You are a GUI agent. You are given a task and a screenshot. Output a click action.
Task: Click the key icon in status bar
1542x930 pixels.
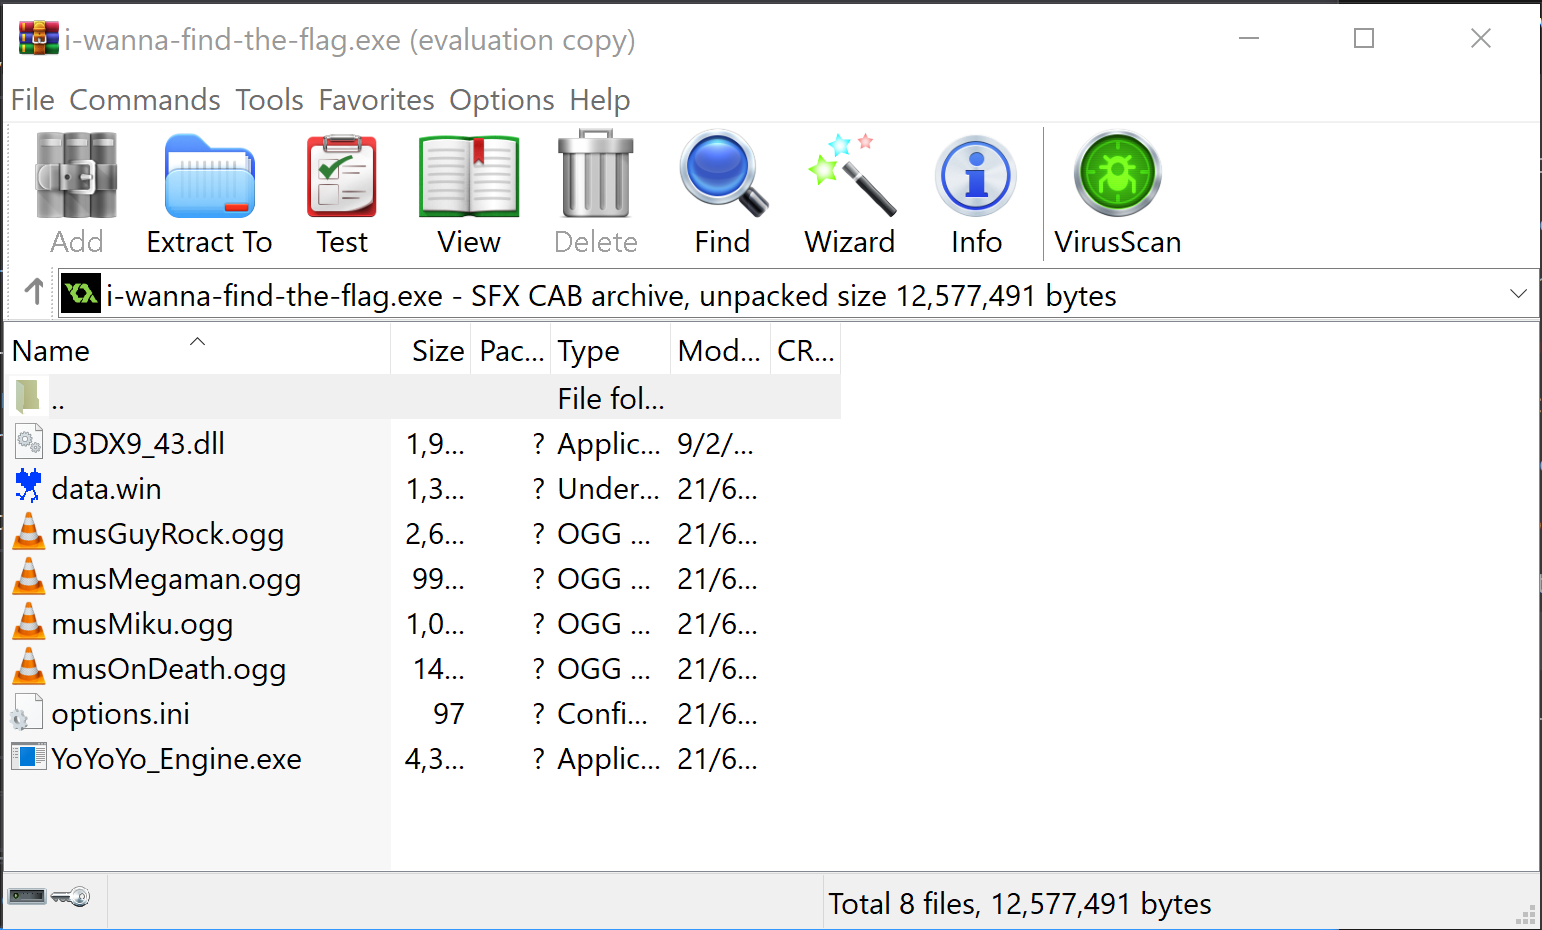click(x=71, y=896)
